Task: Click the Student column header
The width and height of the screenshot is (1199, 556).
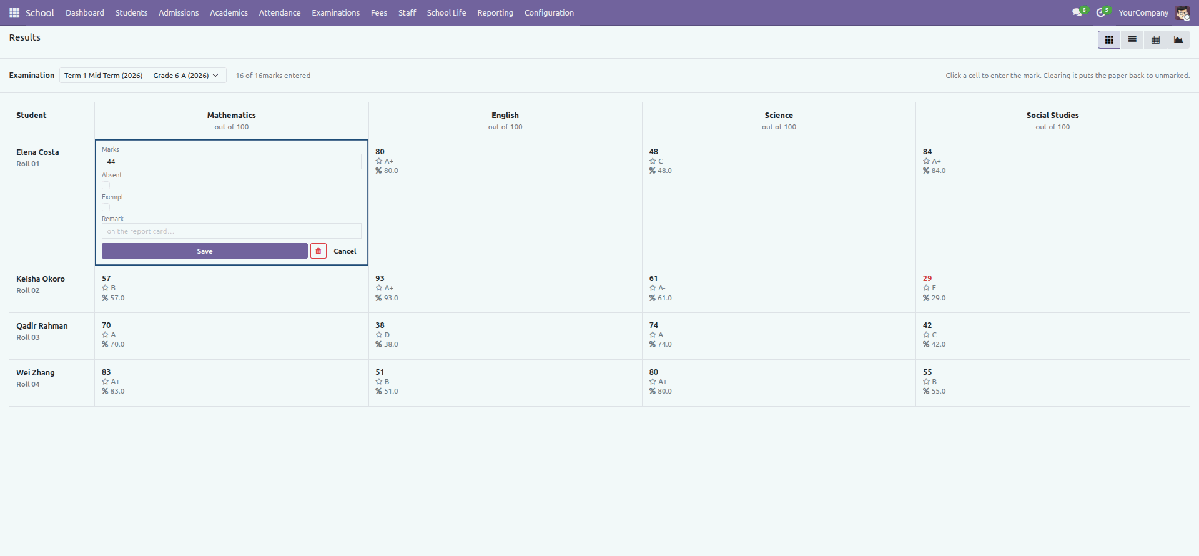Action: 31,115
